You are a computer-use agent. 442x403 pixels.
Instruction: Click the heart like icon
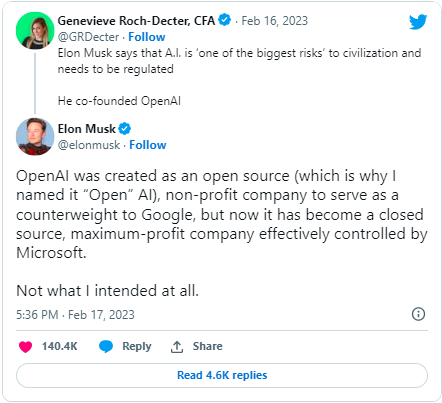point(25,347)
